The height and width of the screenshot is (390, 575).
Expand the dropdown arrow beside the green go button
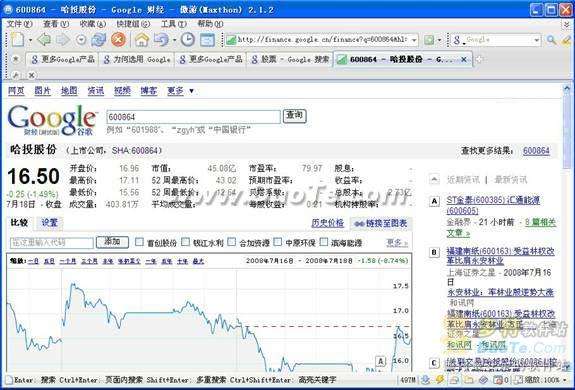tap(439, 40)
